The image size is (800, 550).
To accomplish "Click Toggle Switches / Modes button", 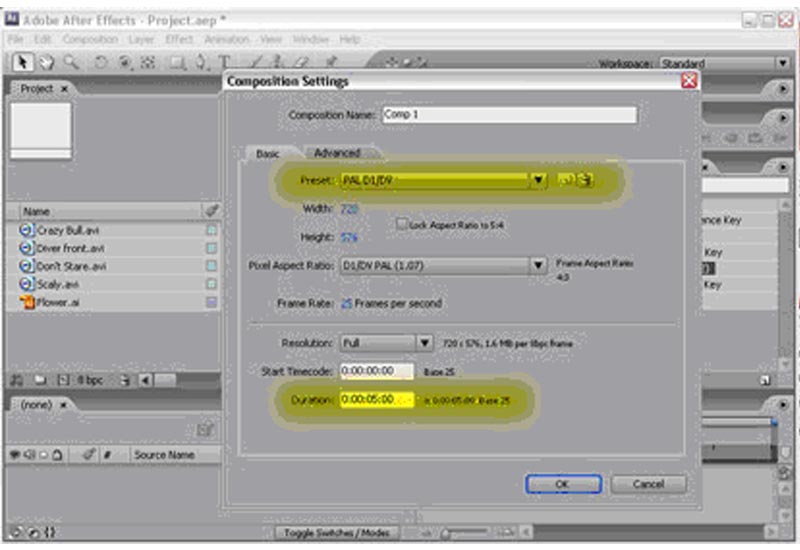I will coord(337,533).
